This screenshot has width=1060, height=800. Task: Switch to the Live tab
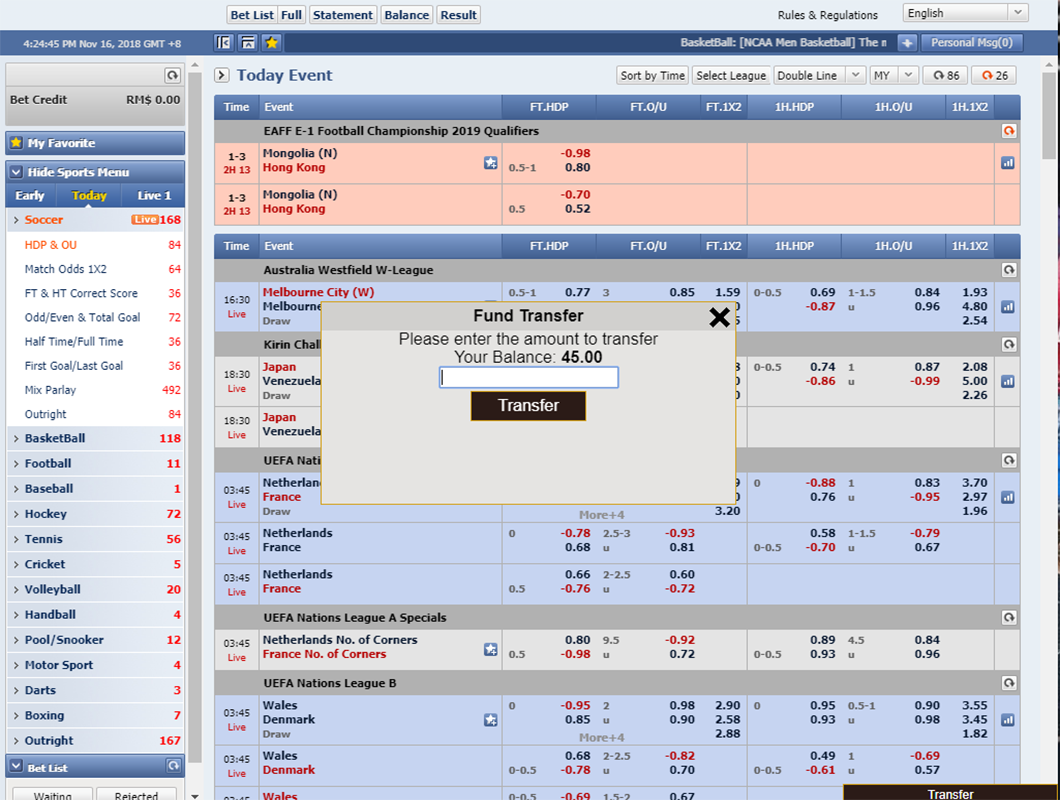point(154,196)
